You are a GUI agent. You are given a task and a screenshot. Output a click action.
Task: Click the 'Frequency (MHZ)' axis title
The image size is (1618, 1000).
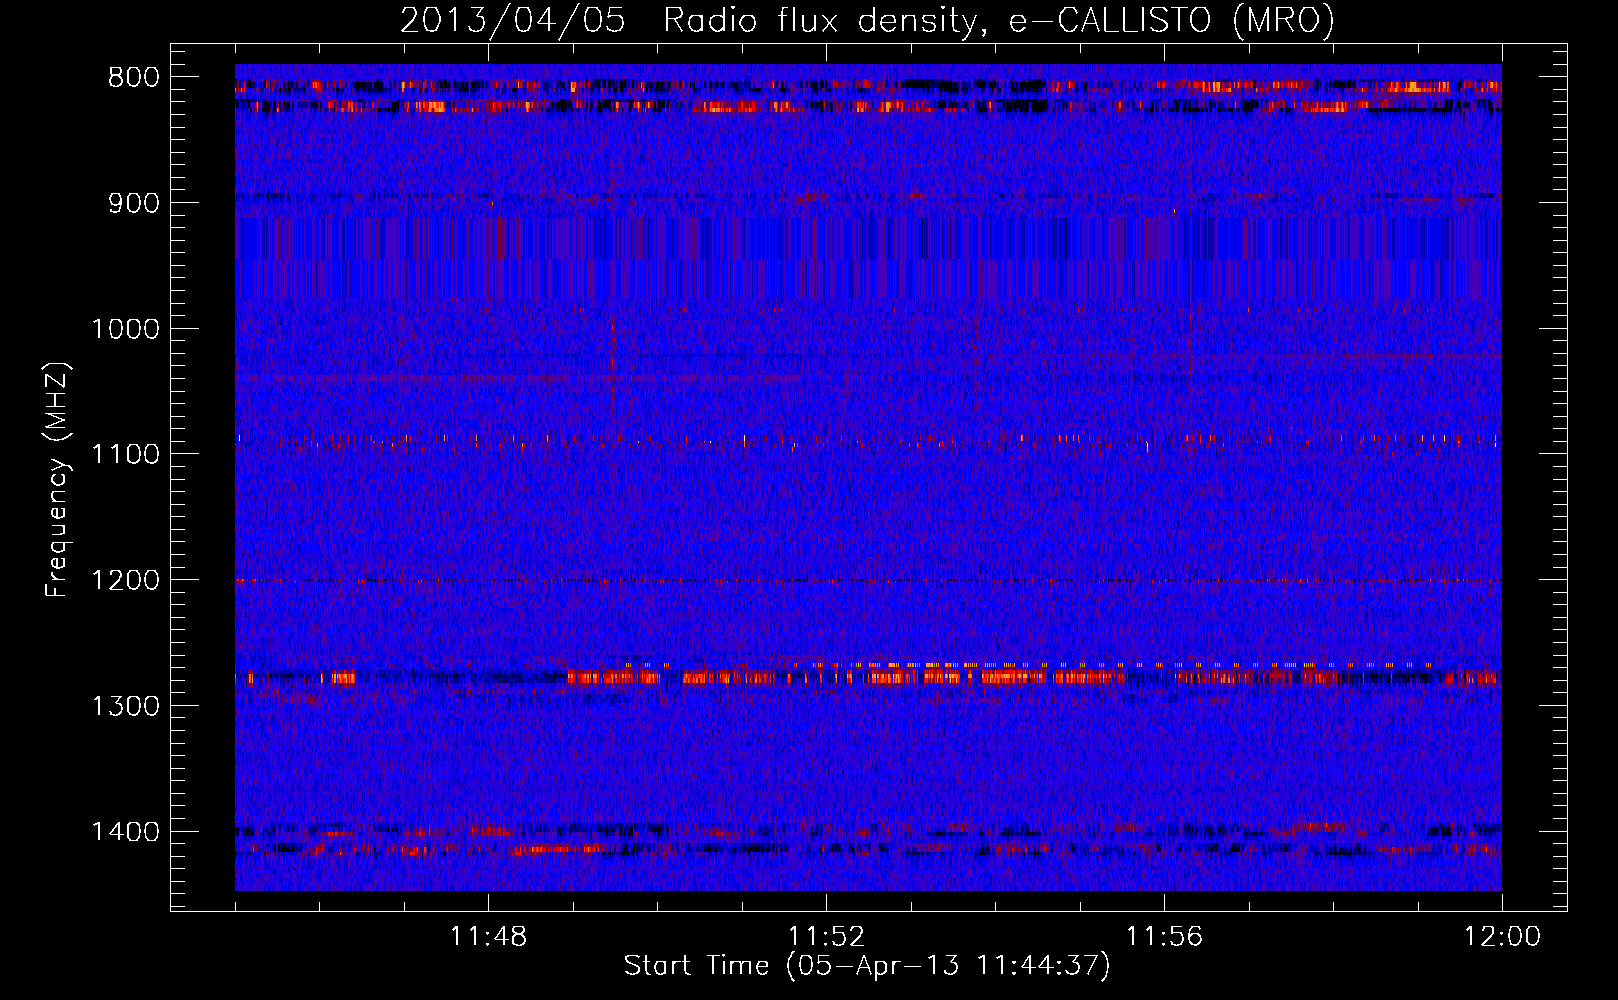pyautogui.click(x=57, y=479)
